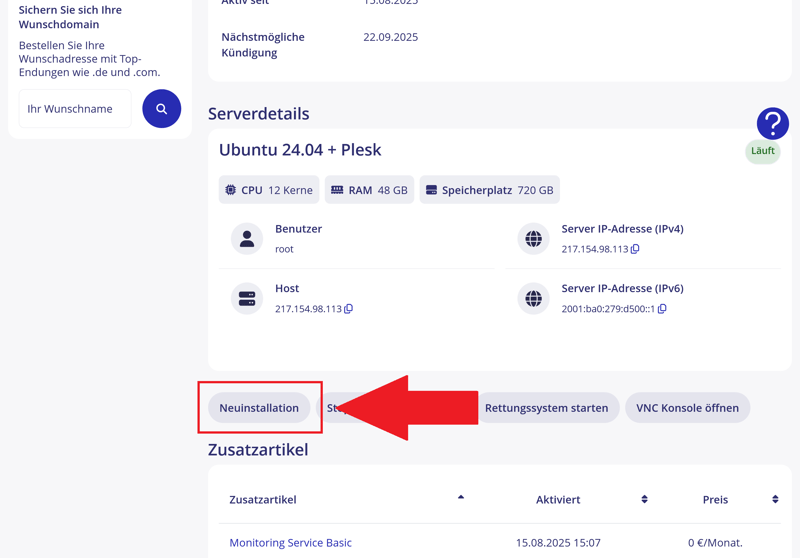Screen dimensions: 800x558
Task: Sort the table by Preis column
Action: 775,499
